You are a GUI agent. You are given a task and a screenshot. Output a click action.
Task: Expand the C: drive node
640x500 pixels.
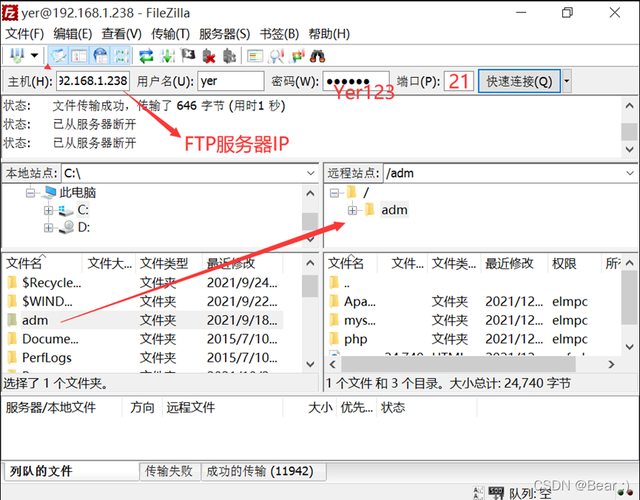[x=49, y=210]
